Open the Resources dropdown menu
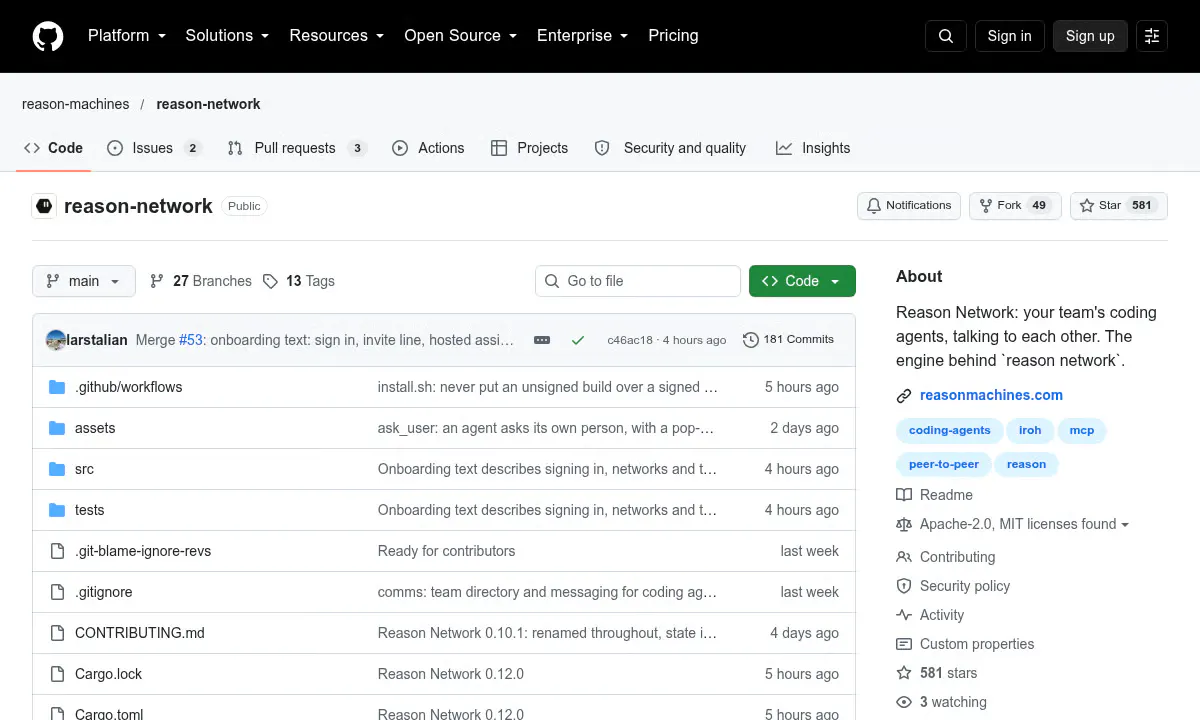The height and width of the screenshot is (720, 1200). click(337, 36)
